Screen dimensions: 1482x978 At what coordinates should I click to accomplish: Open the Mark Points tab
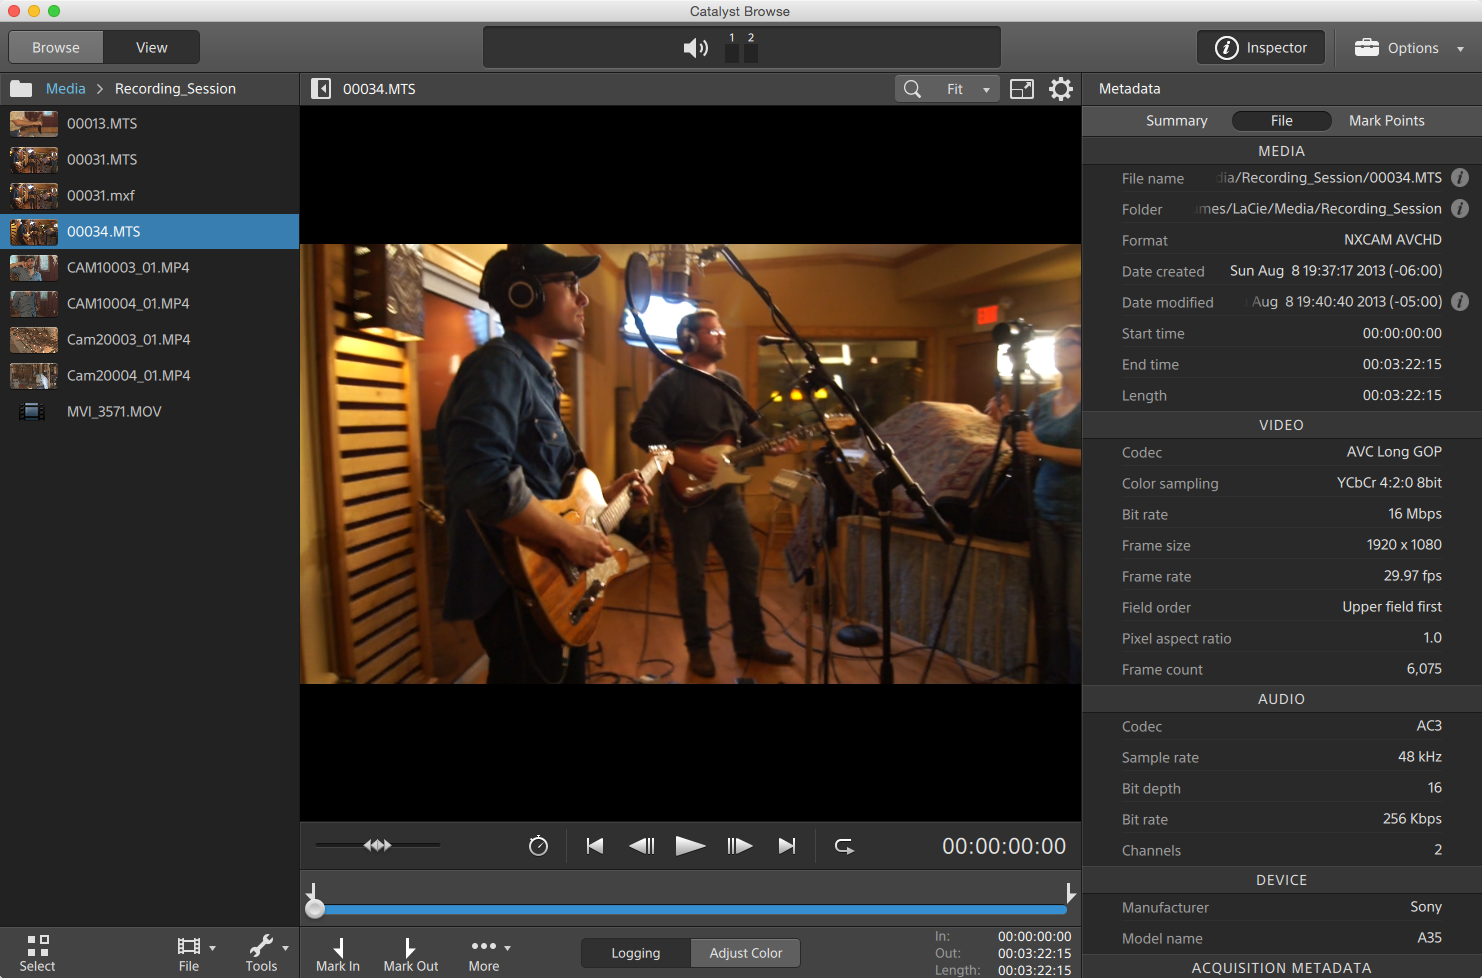pos(1386,121)
